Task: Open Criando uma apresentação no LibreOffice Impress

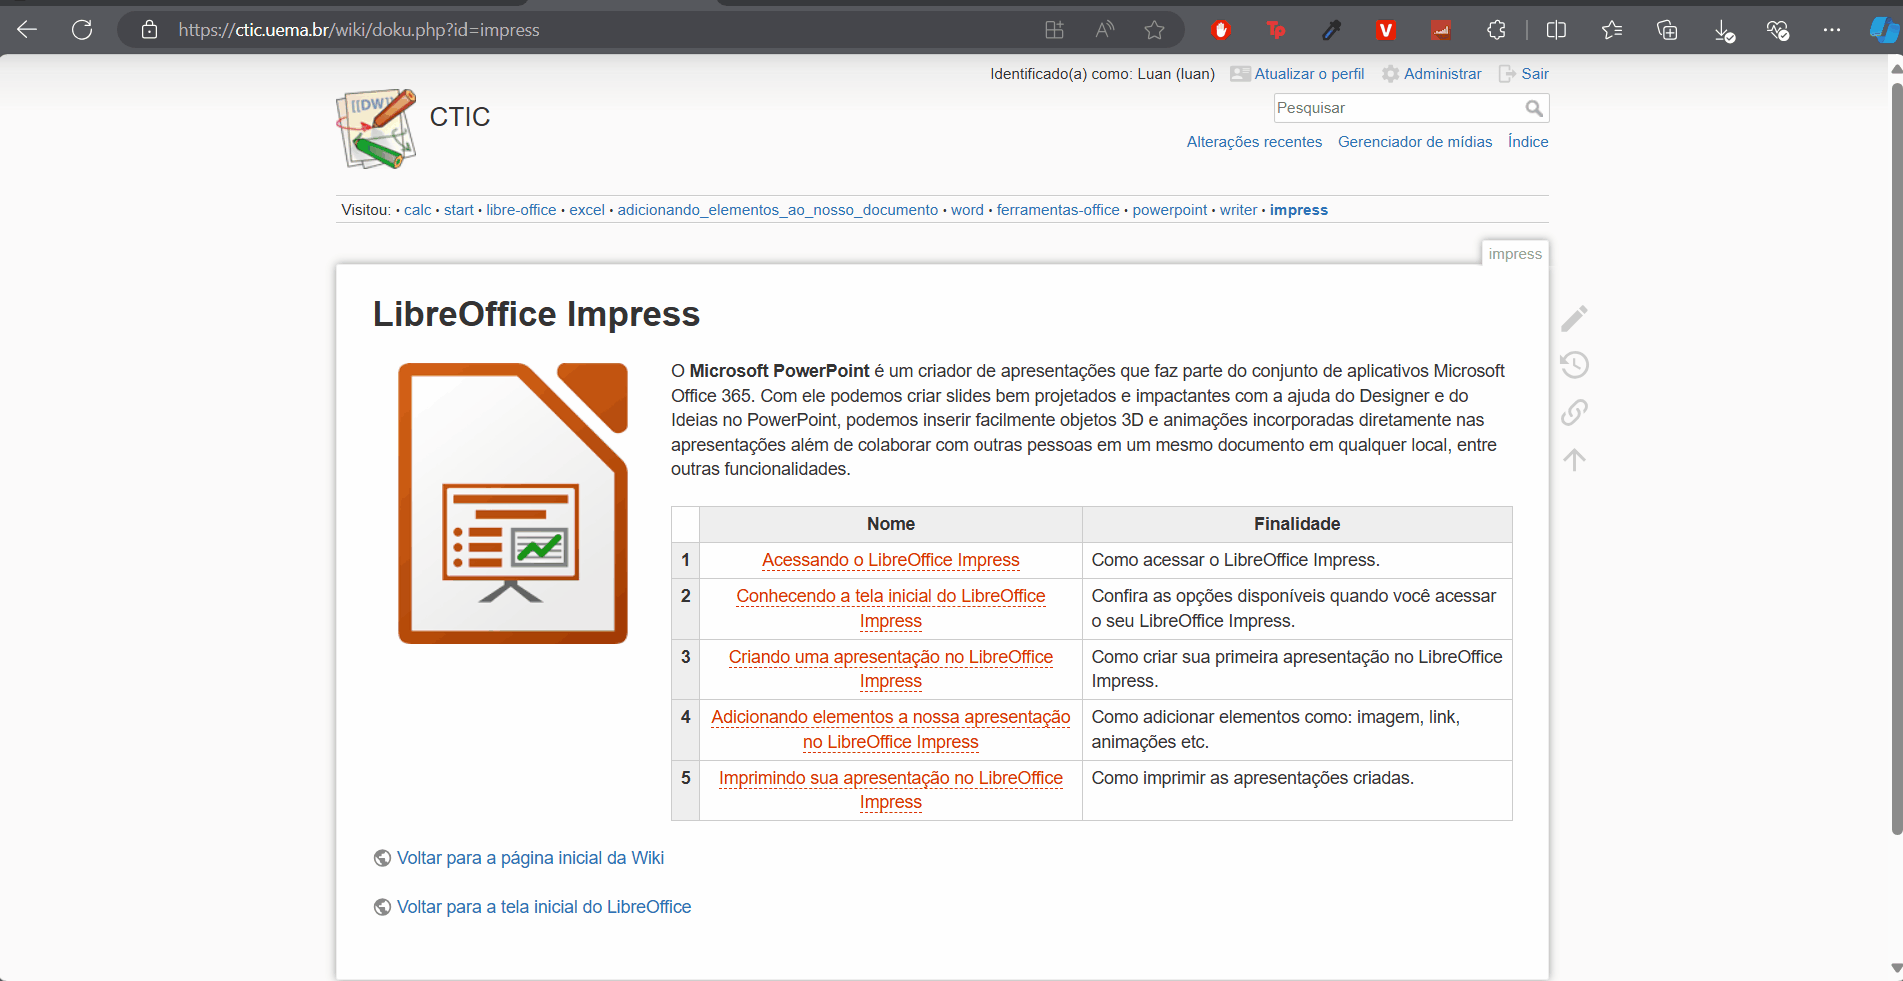Action: tap(891, 669)
